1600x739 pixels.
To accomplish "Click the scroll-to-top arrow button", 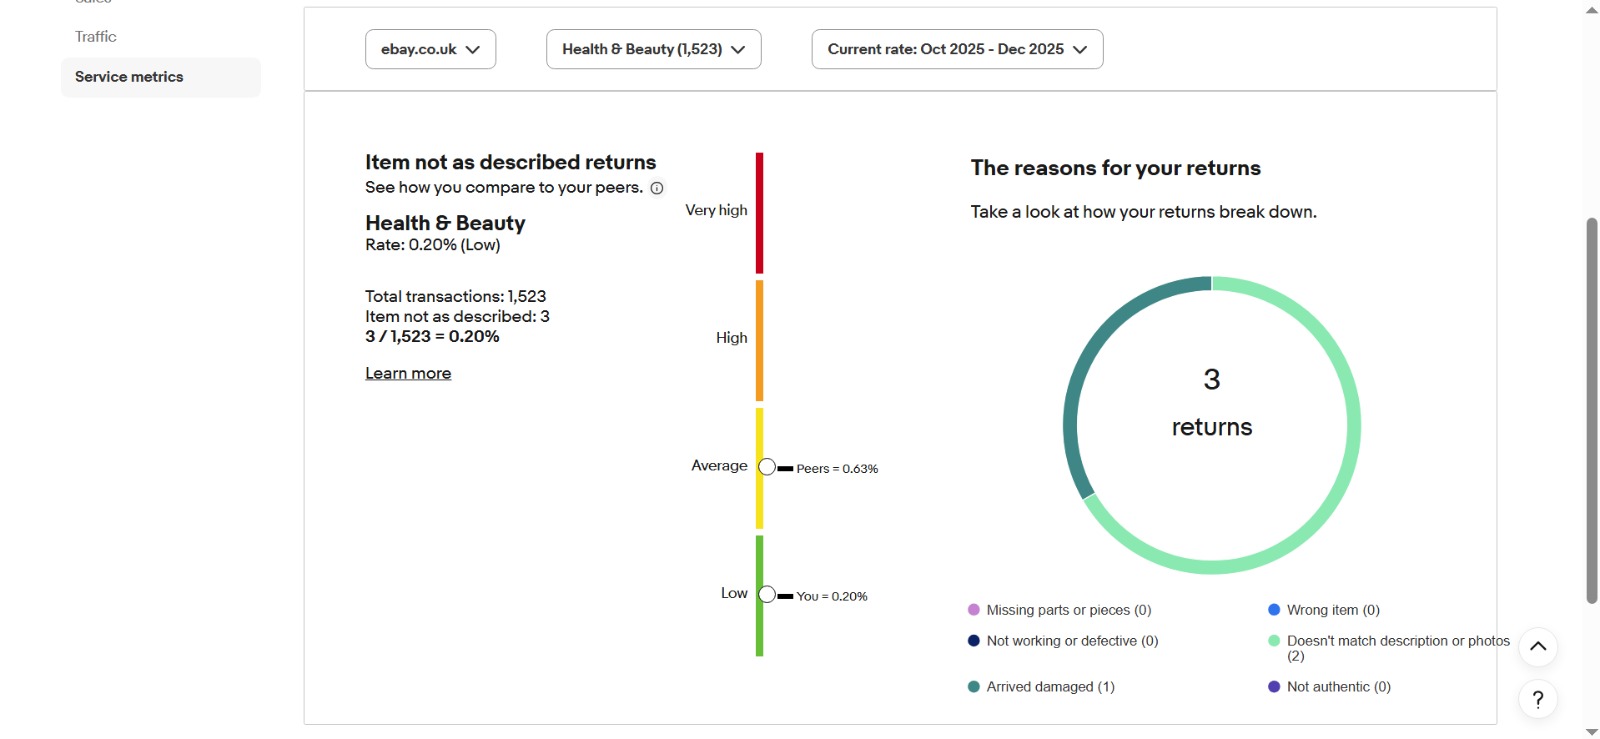I will pyautogui.click(x=1538, y=647).
